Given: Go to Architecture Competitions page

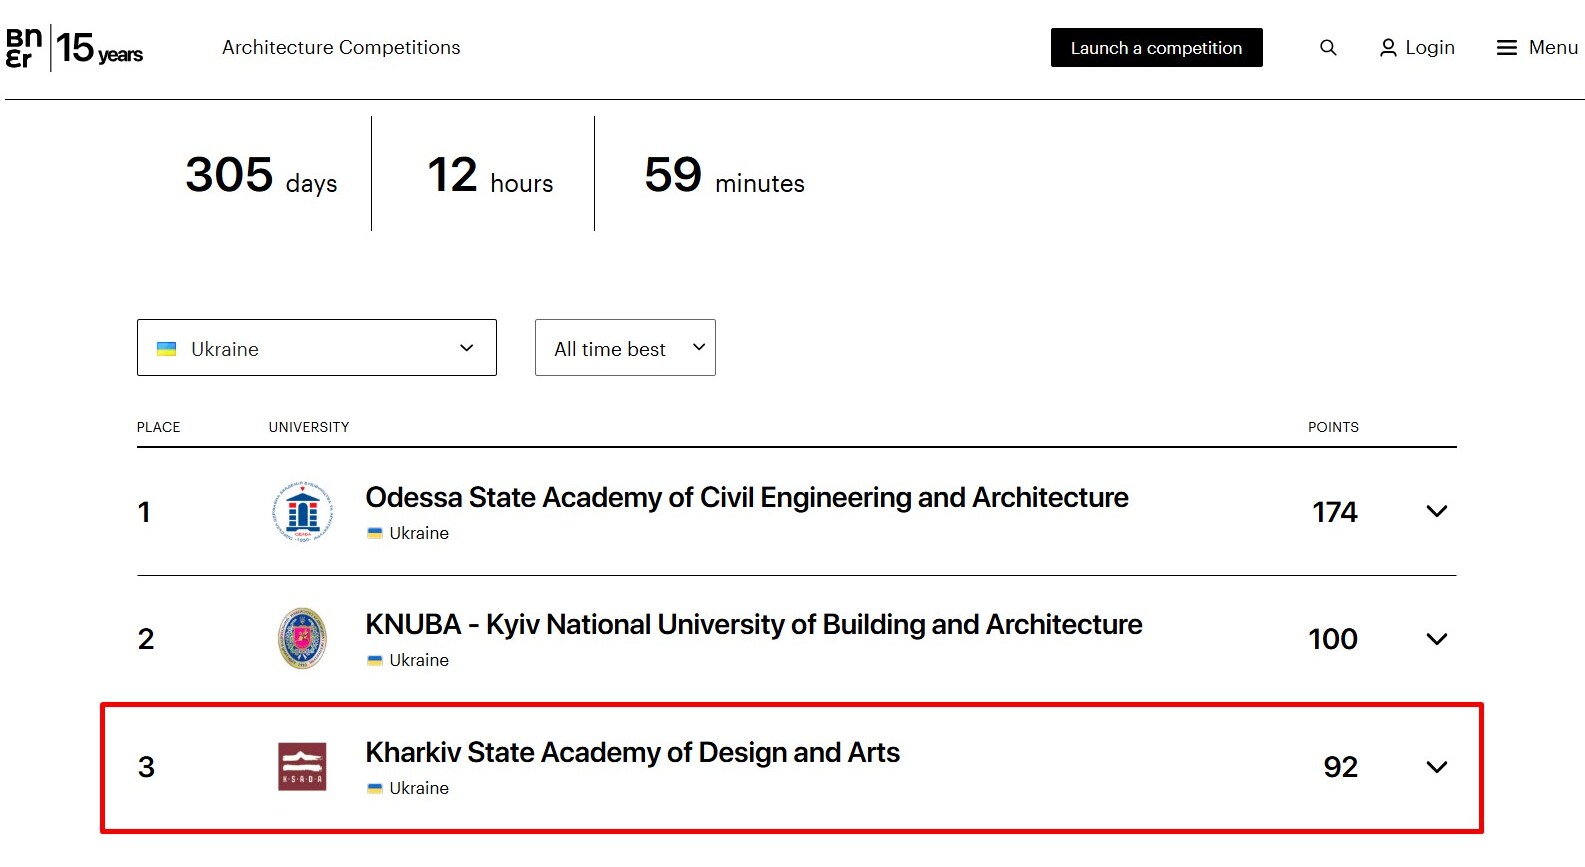Looking at the screenshot, I should pos(341,48).
